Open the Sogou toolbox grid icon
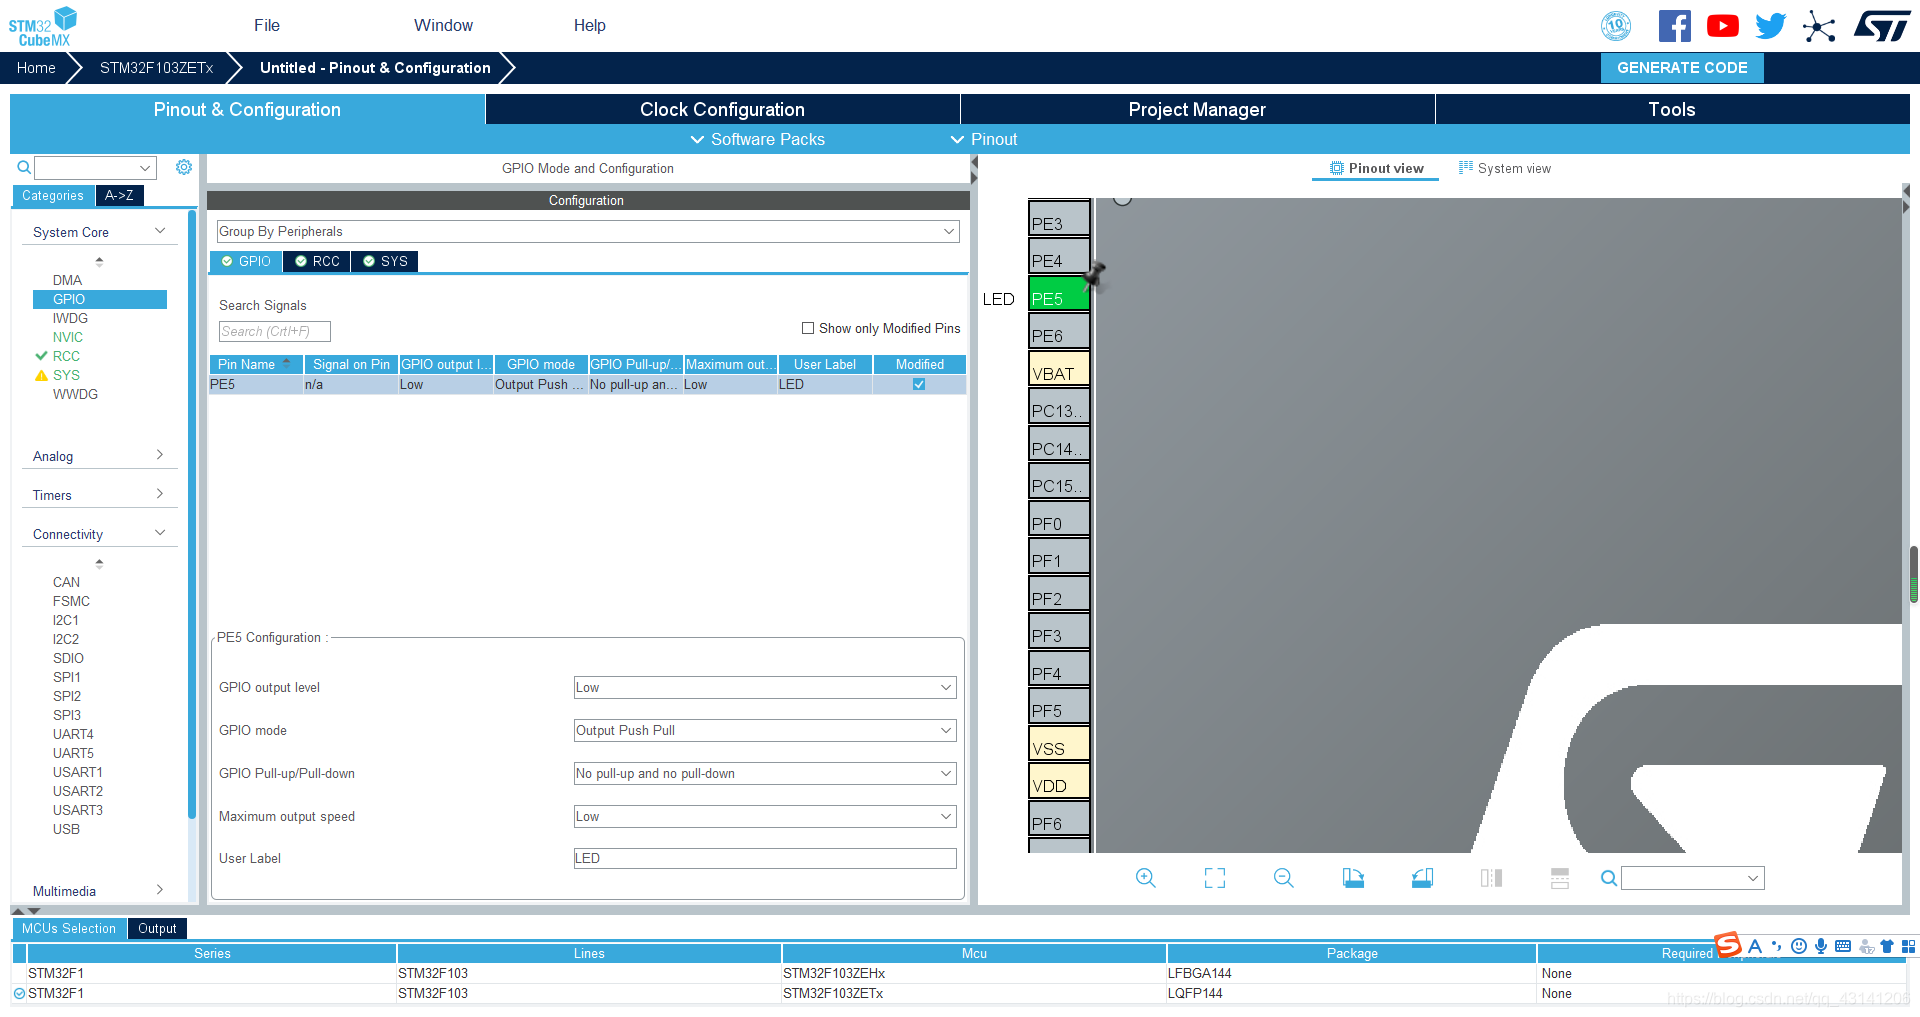1920x1017 pixels. [x=1908, y=946]
